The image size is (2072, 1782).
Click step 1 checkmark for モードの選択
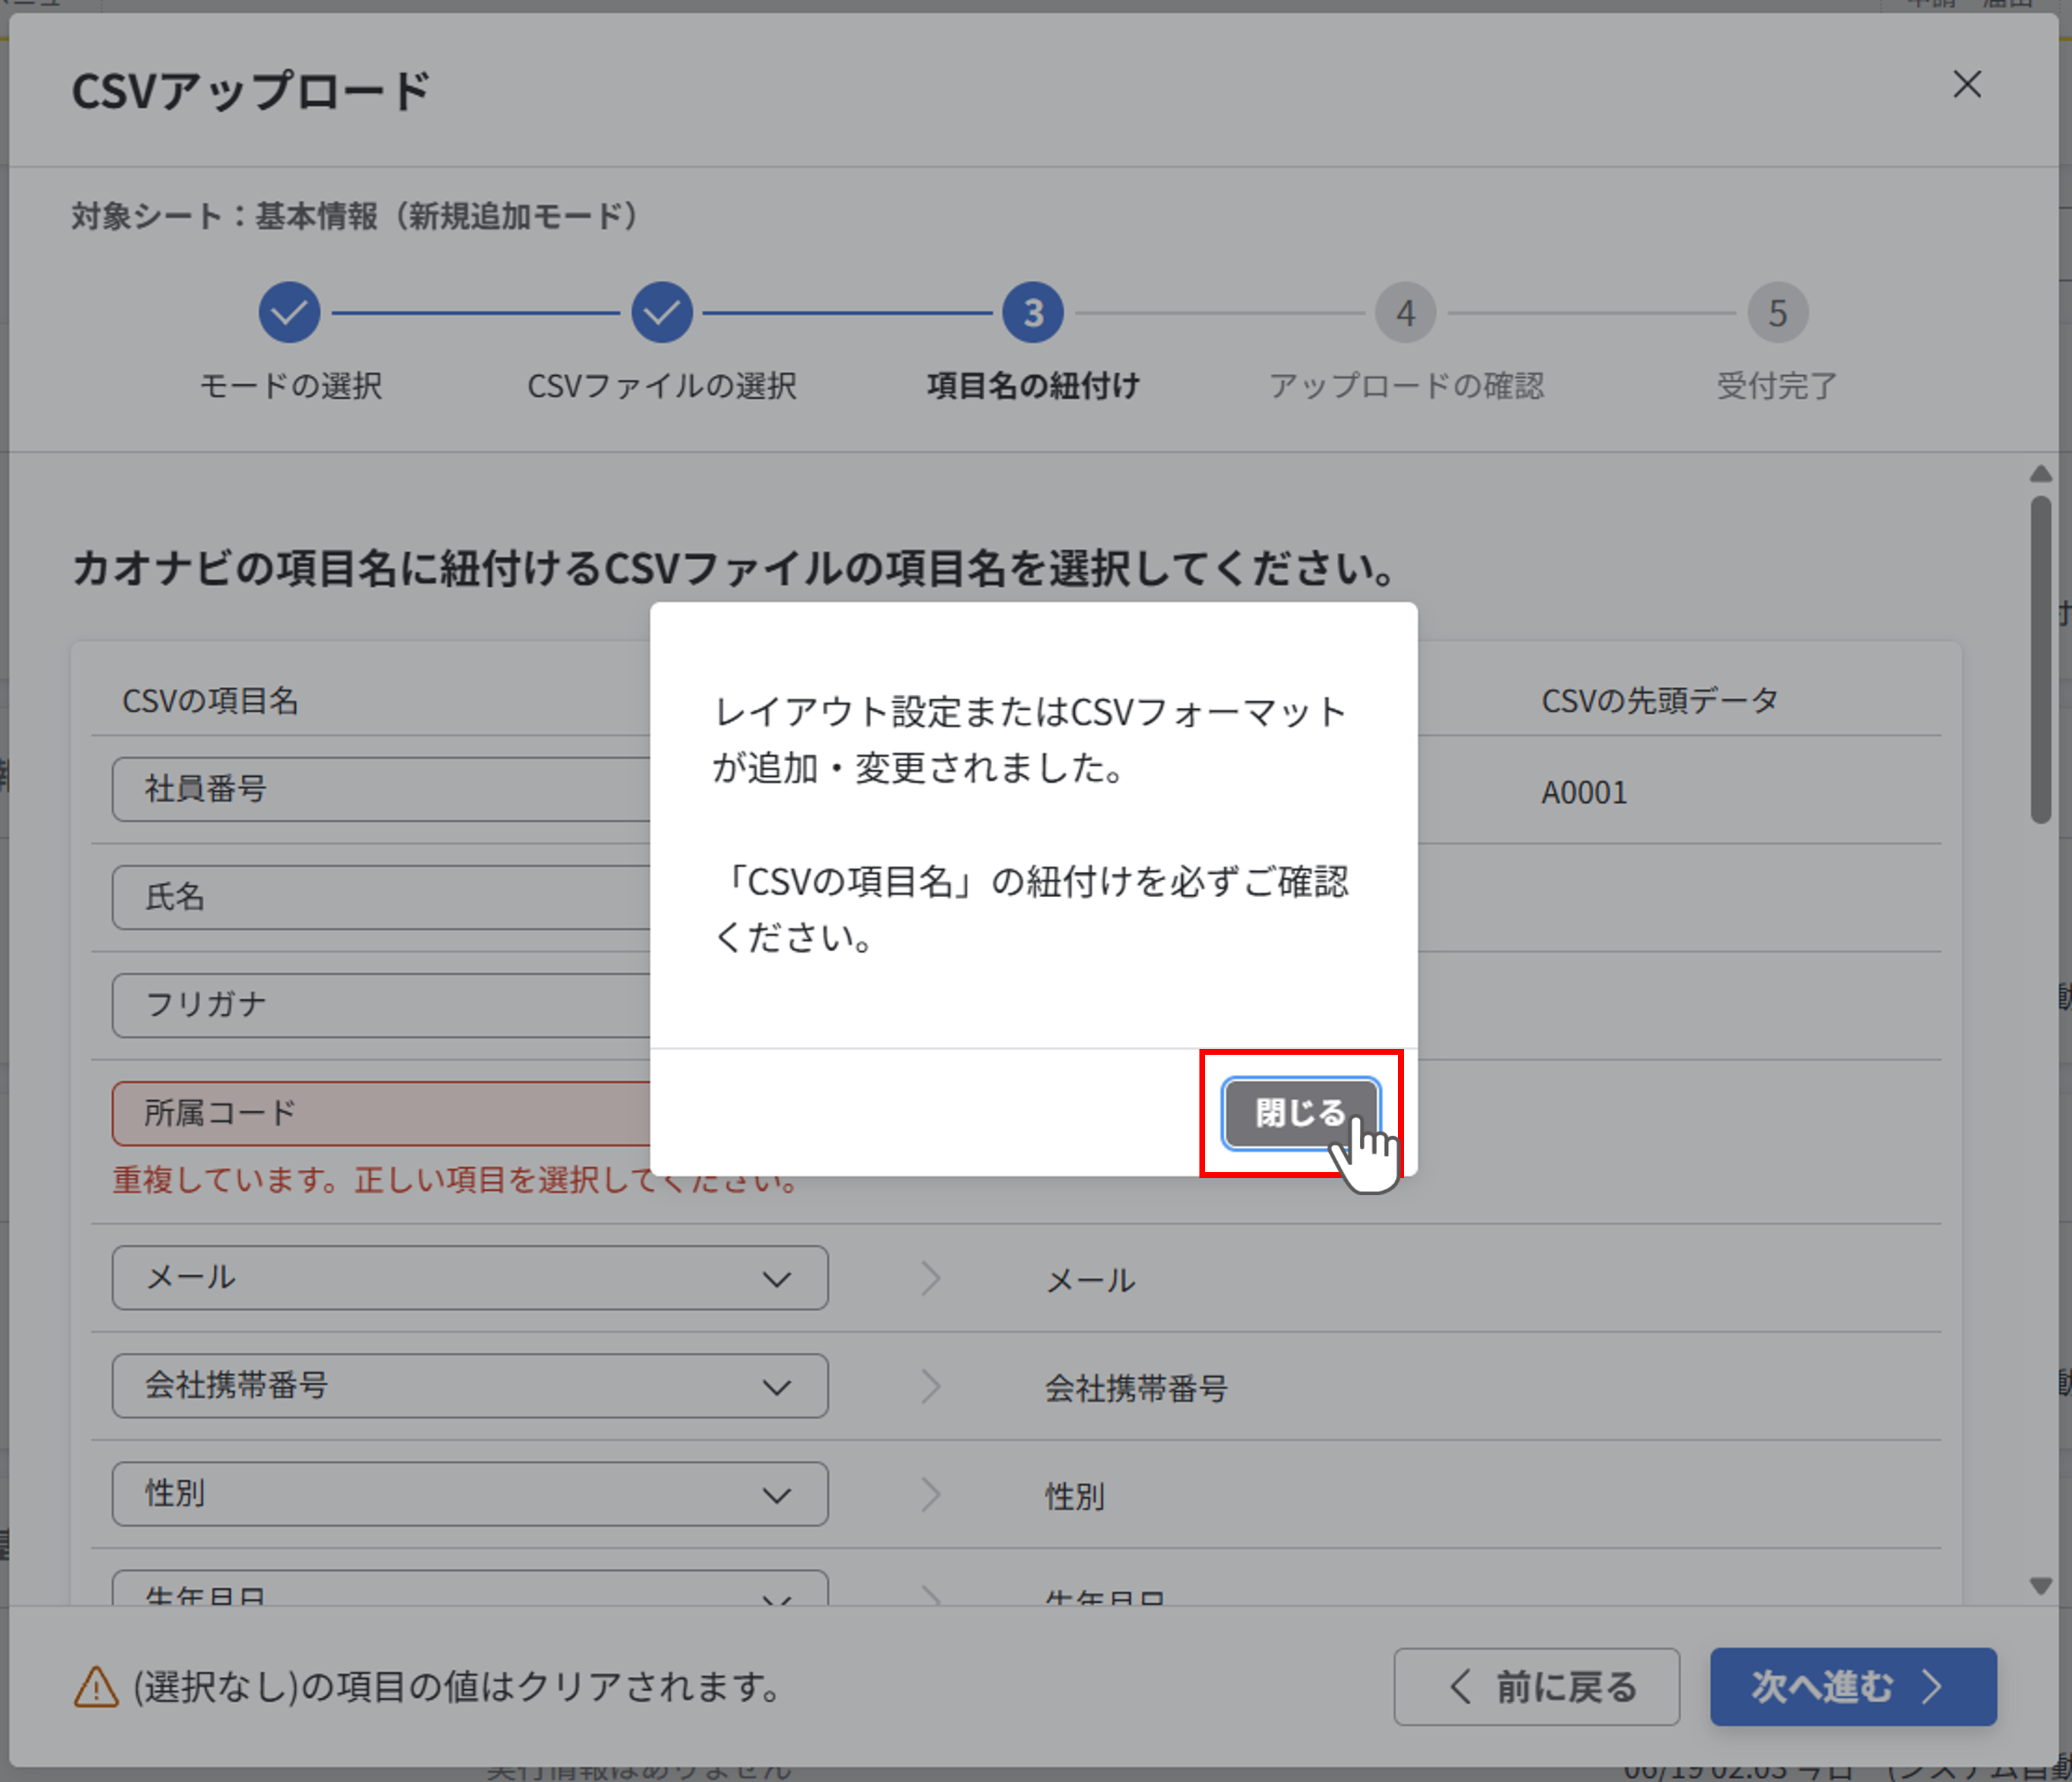289,313
